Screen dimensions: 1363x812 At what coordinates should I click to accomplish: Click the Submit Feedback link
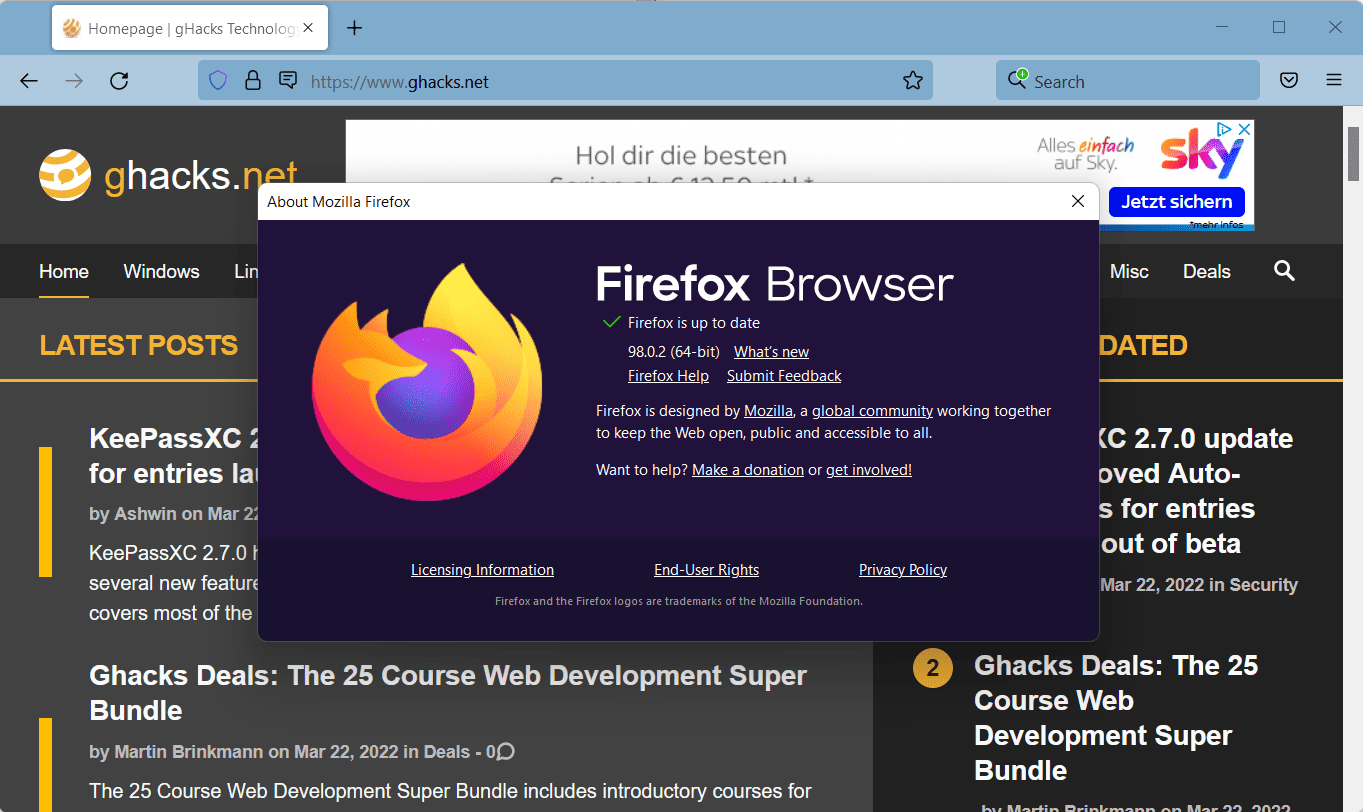pos(784,376)
